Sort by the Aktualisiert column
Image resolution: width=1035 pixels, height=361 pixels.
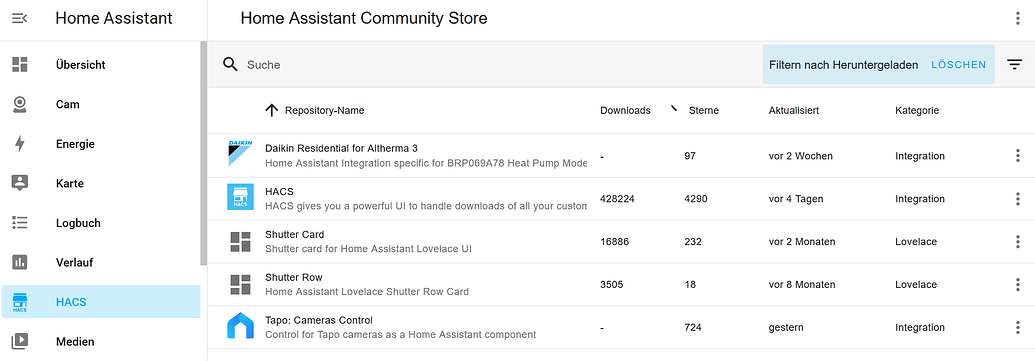794,110
